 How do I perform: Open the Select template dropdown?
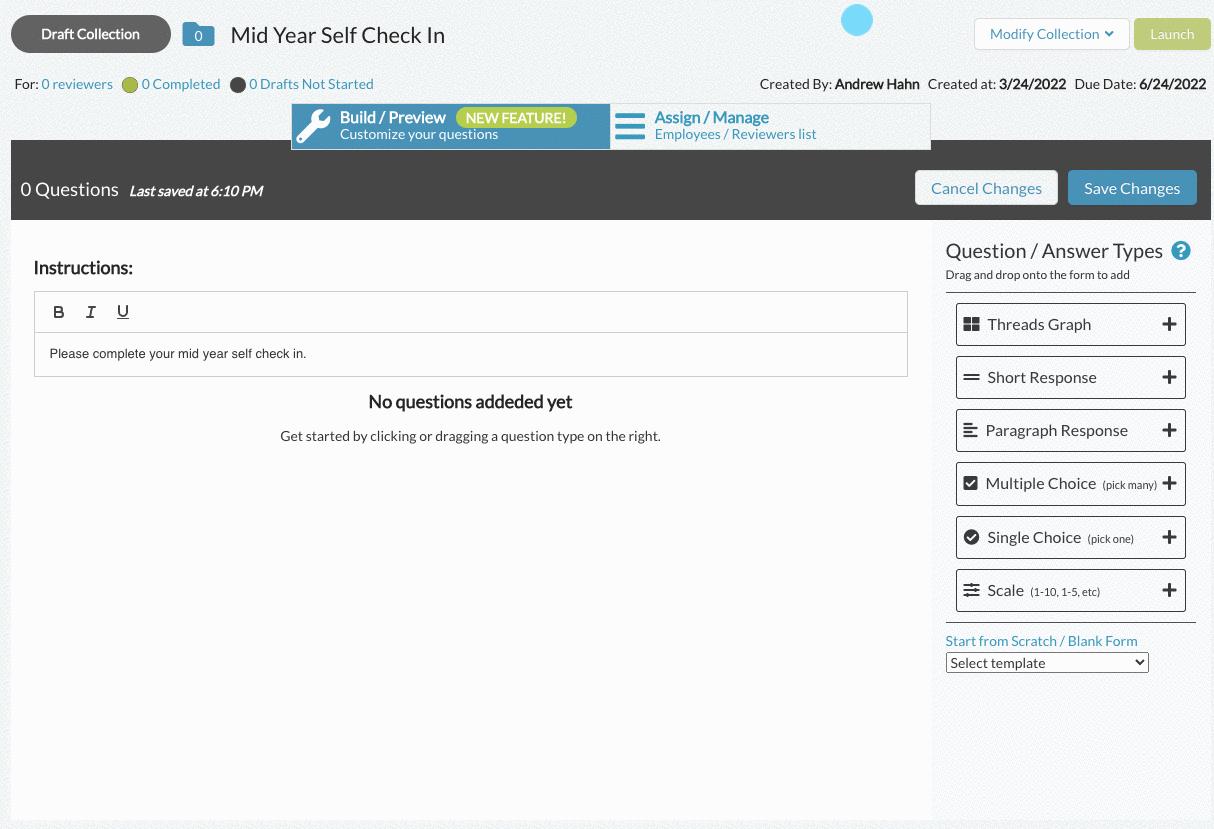point(1047,663)
